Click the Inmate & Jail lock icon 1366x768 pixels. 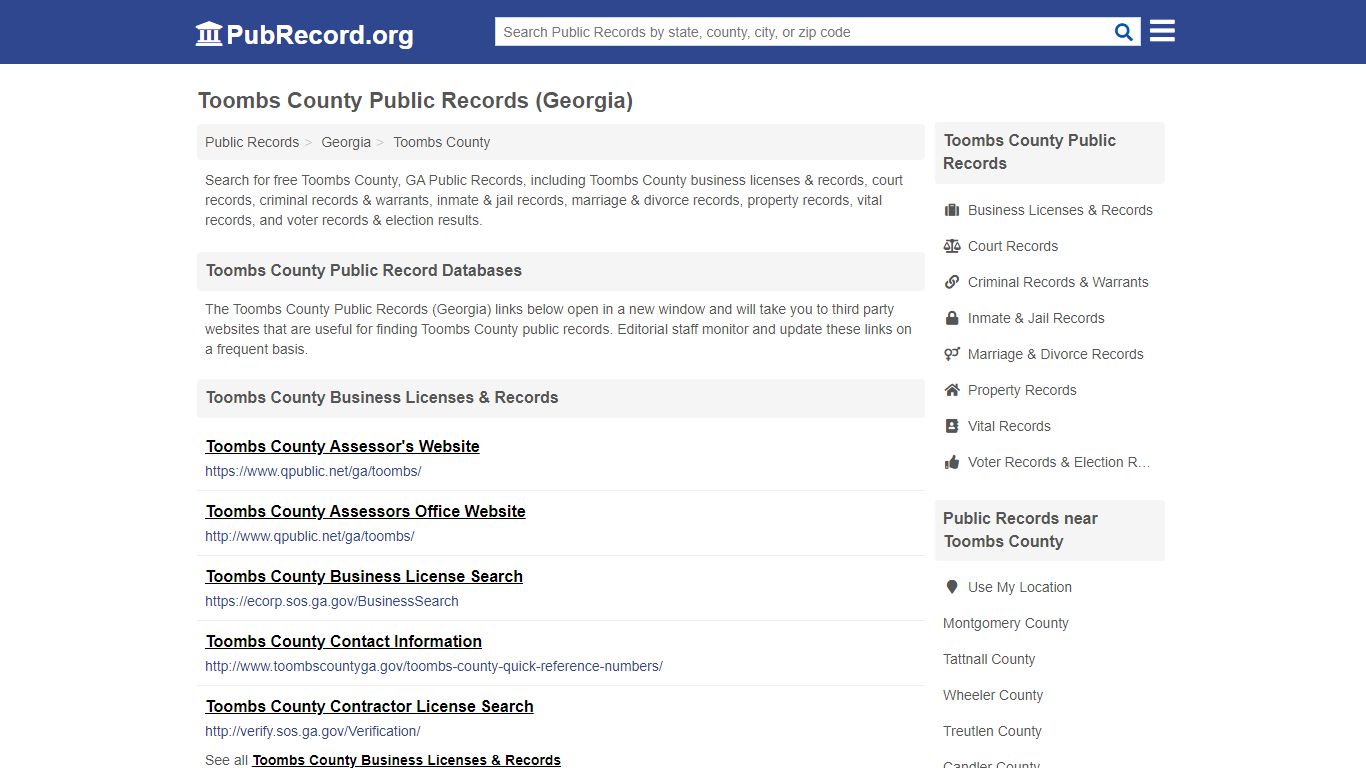952,318
